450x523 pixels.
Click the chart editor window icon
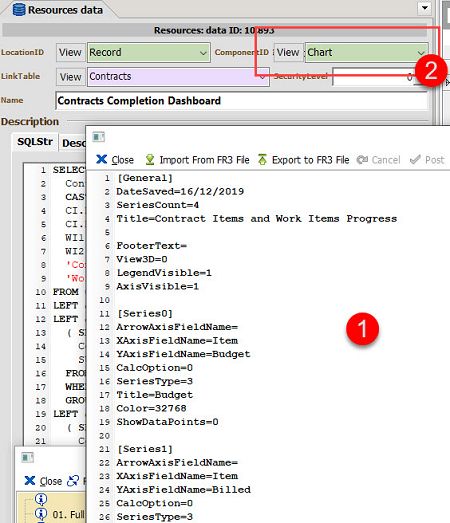[98, 137]
